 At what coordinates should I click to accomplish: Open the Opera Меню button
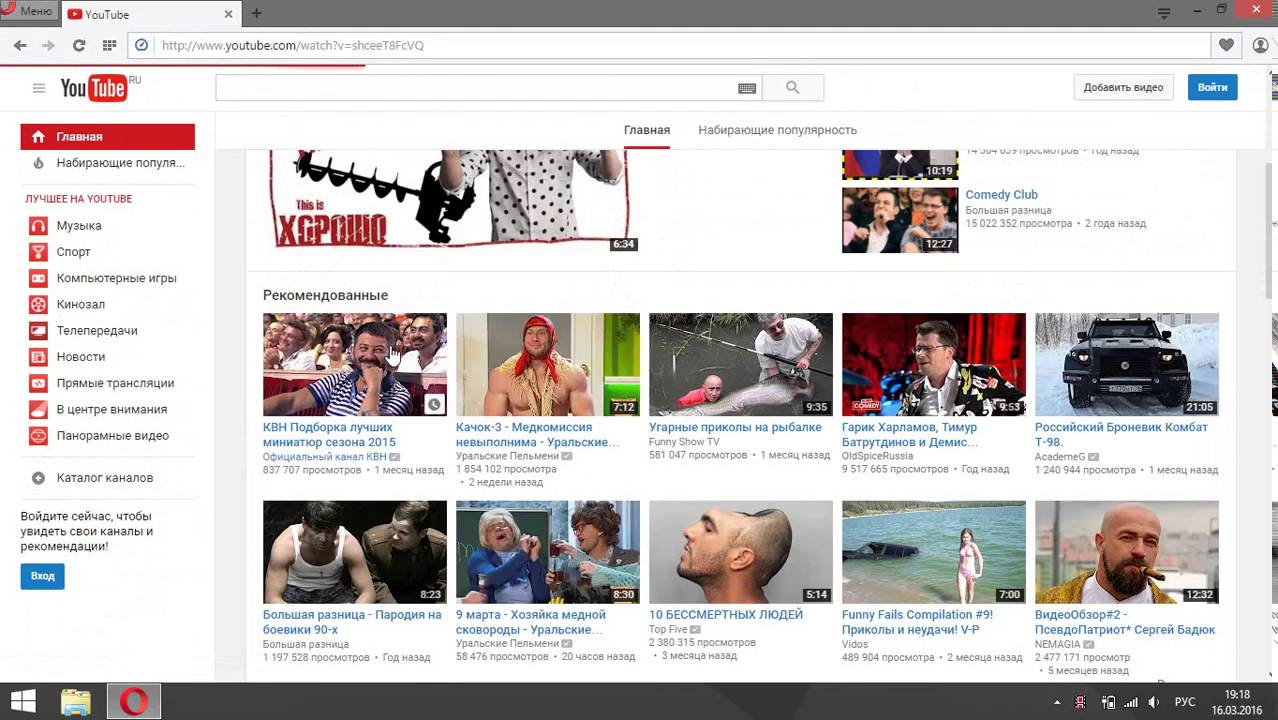pos(28,11)
